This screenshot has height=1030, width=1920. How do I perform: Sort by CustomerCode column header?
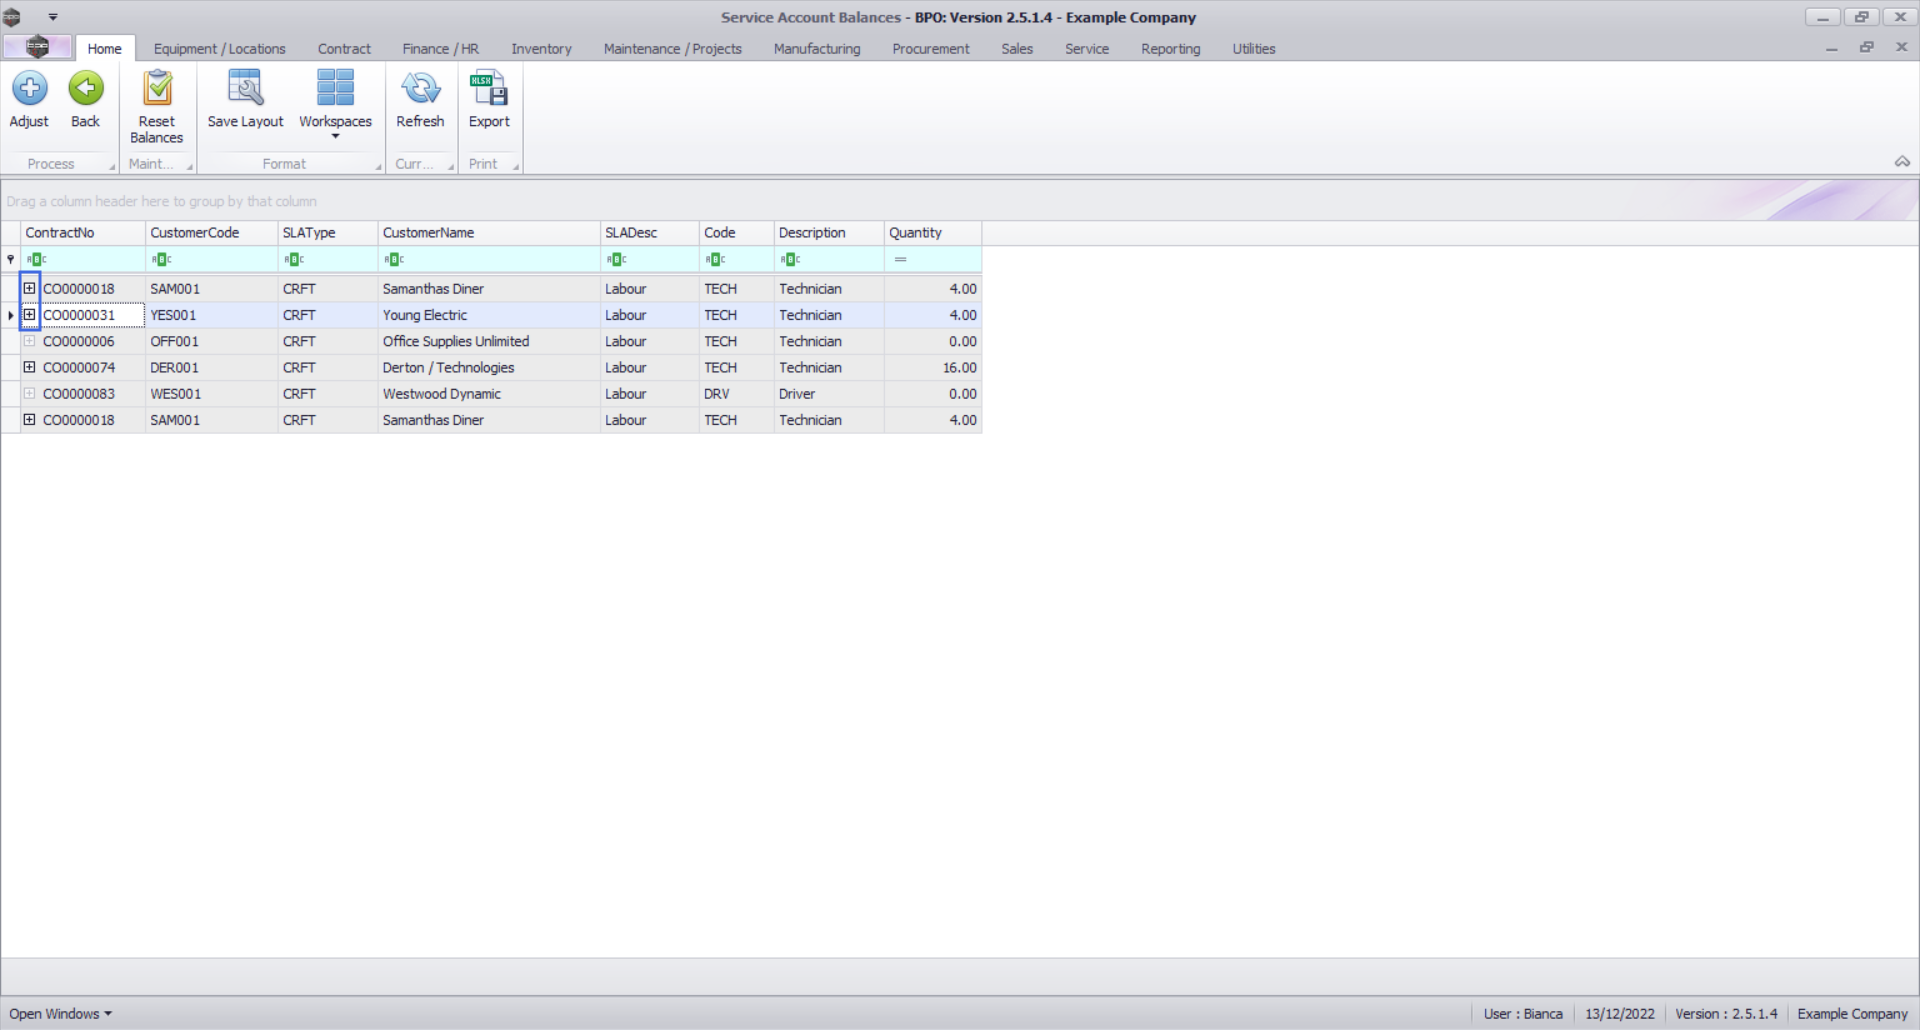(211, 233)
